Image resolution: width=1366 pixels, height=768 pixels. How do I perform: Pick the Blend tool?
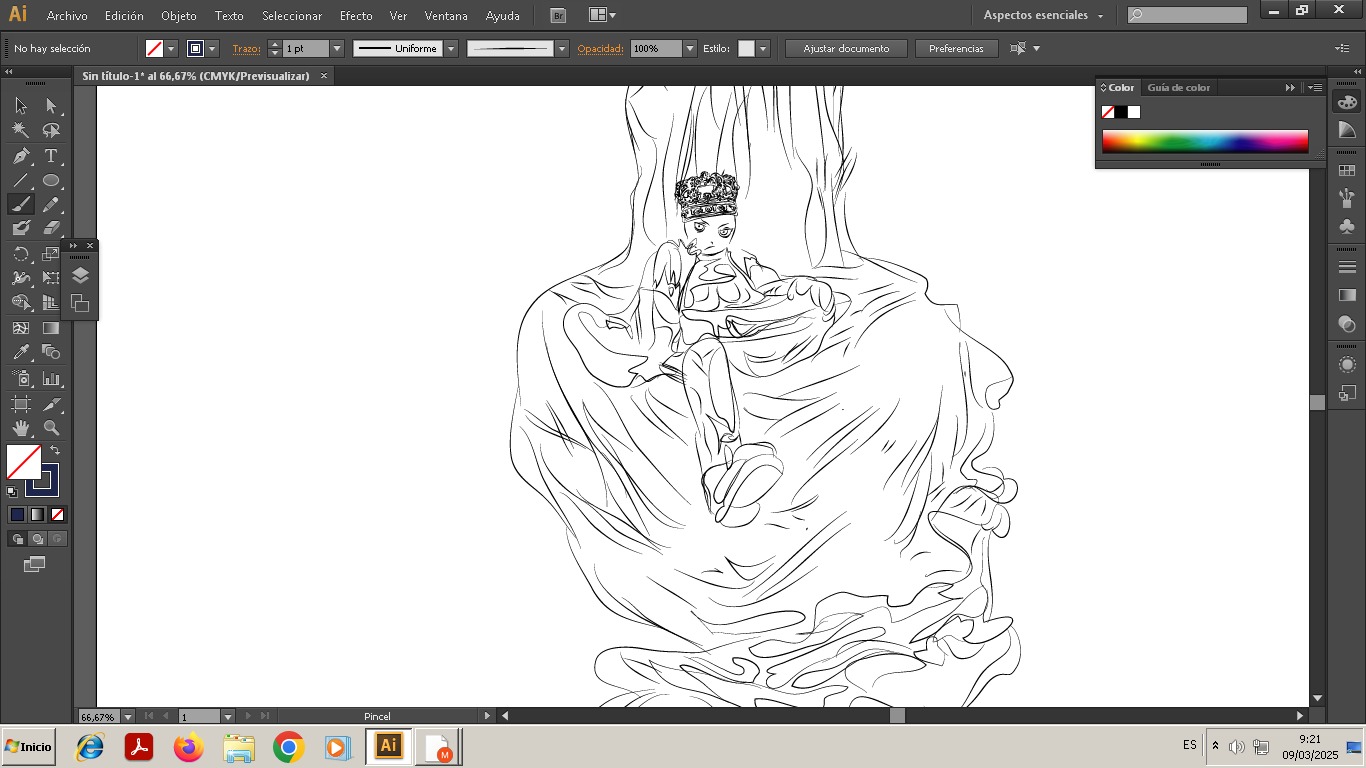(x=51, y=352)
